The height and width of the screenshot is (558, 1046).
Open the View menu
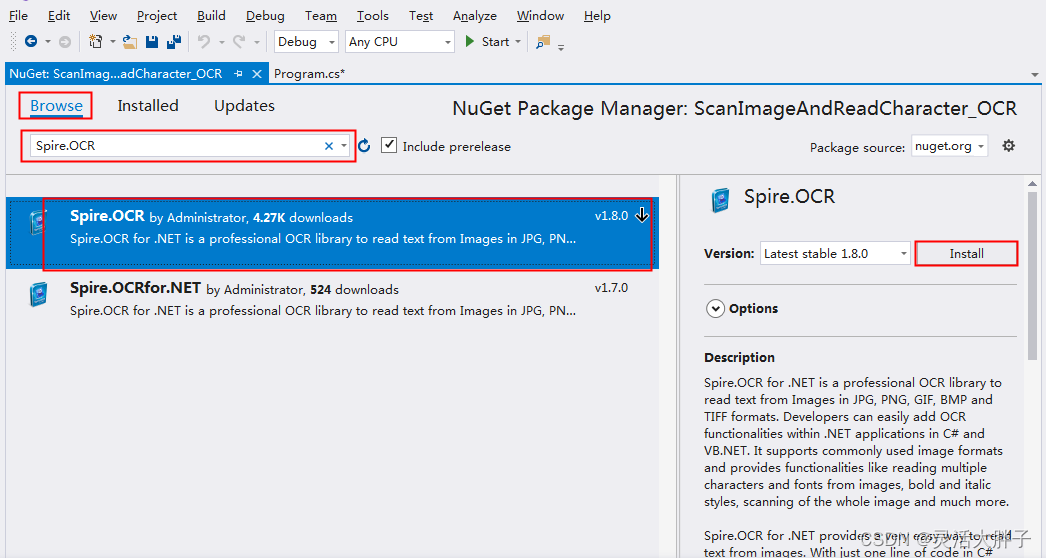[103, 15]
